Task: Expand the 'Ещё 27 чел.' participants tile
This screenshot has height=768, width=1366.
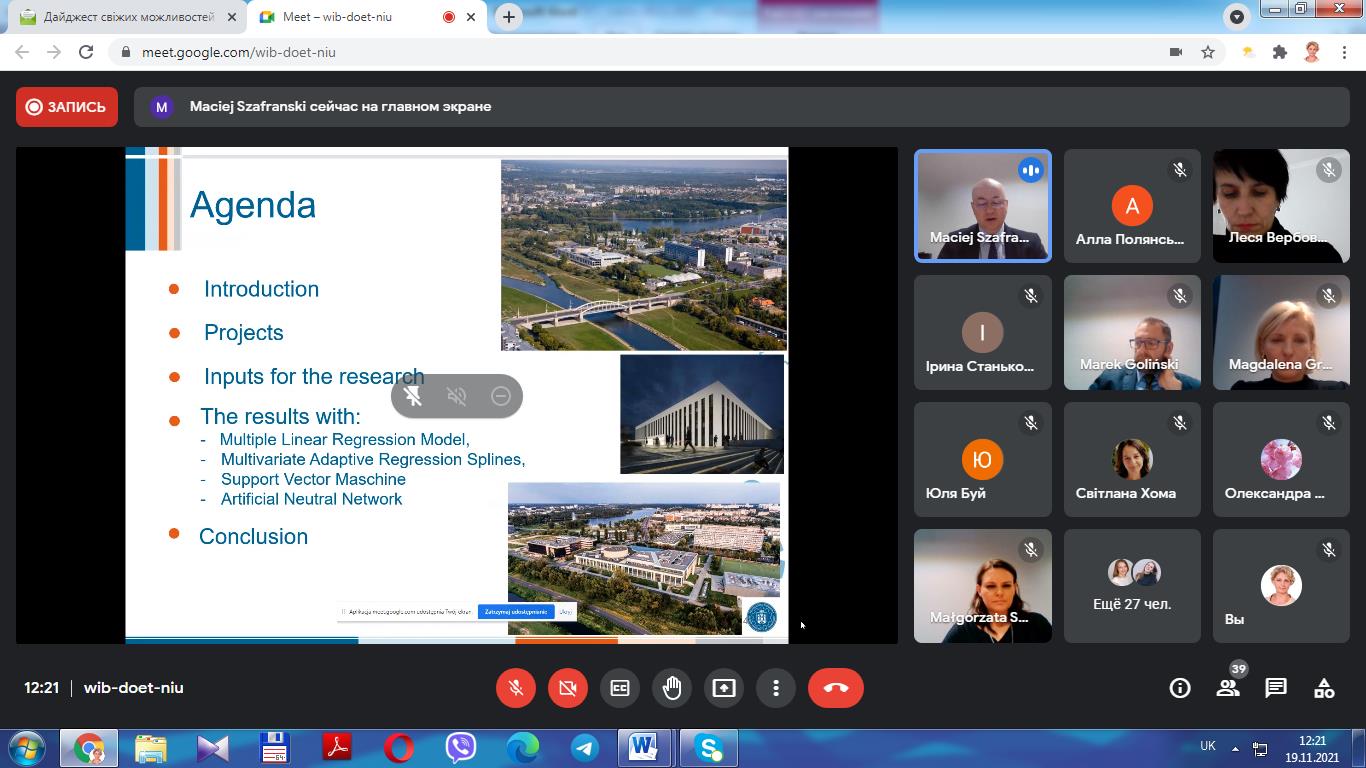Action: point(1132,585)
